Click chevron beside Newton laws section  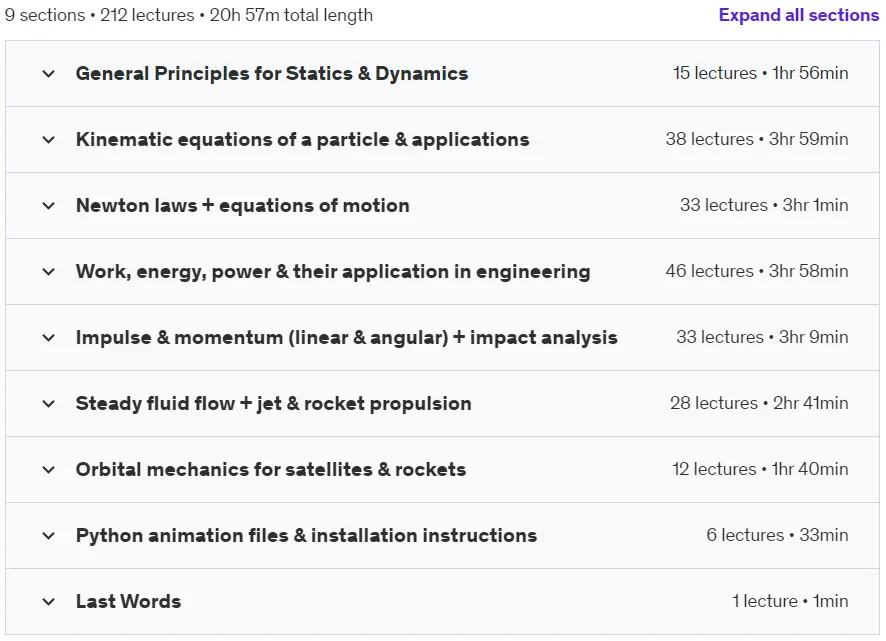(x=49, y=206)
